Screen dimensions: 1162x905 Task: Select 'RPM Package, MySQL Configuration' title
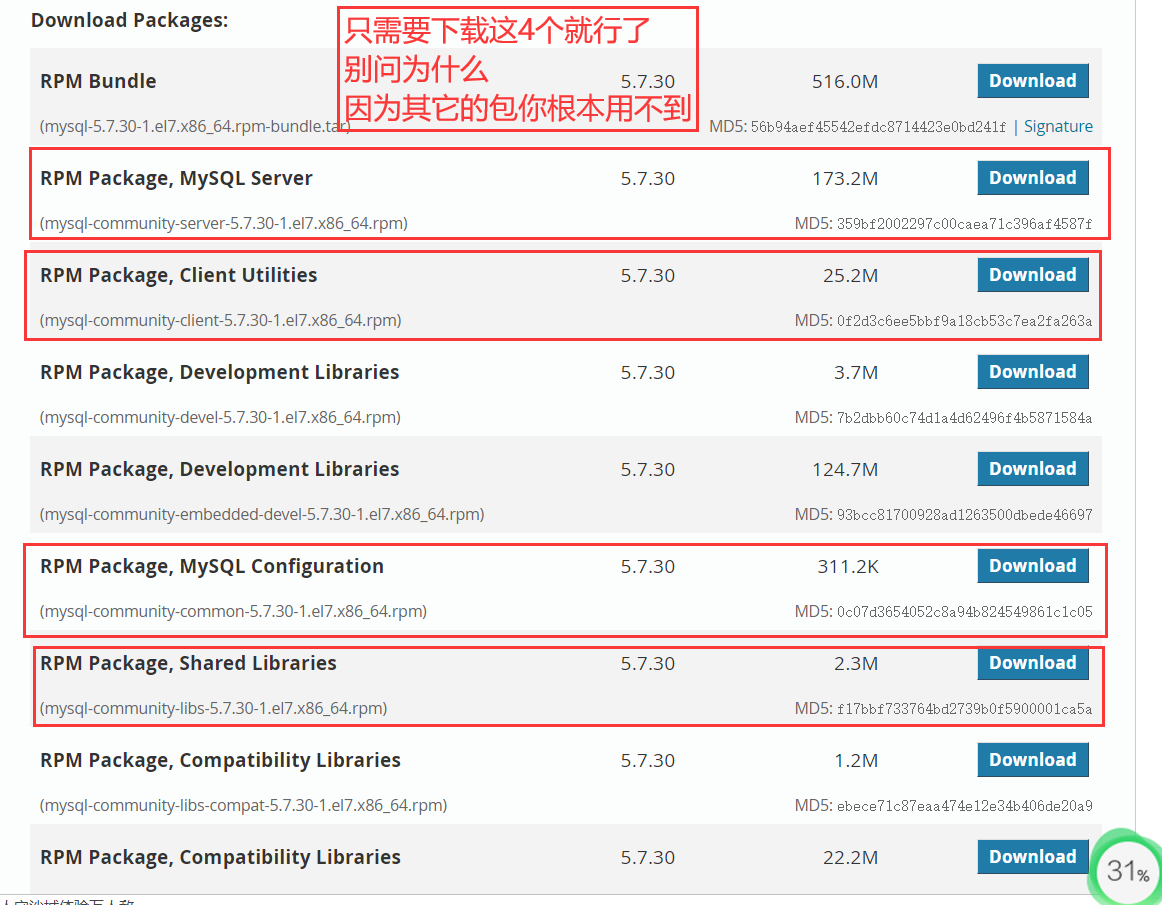pyautogui.click(x=212, y=566)
